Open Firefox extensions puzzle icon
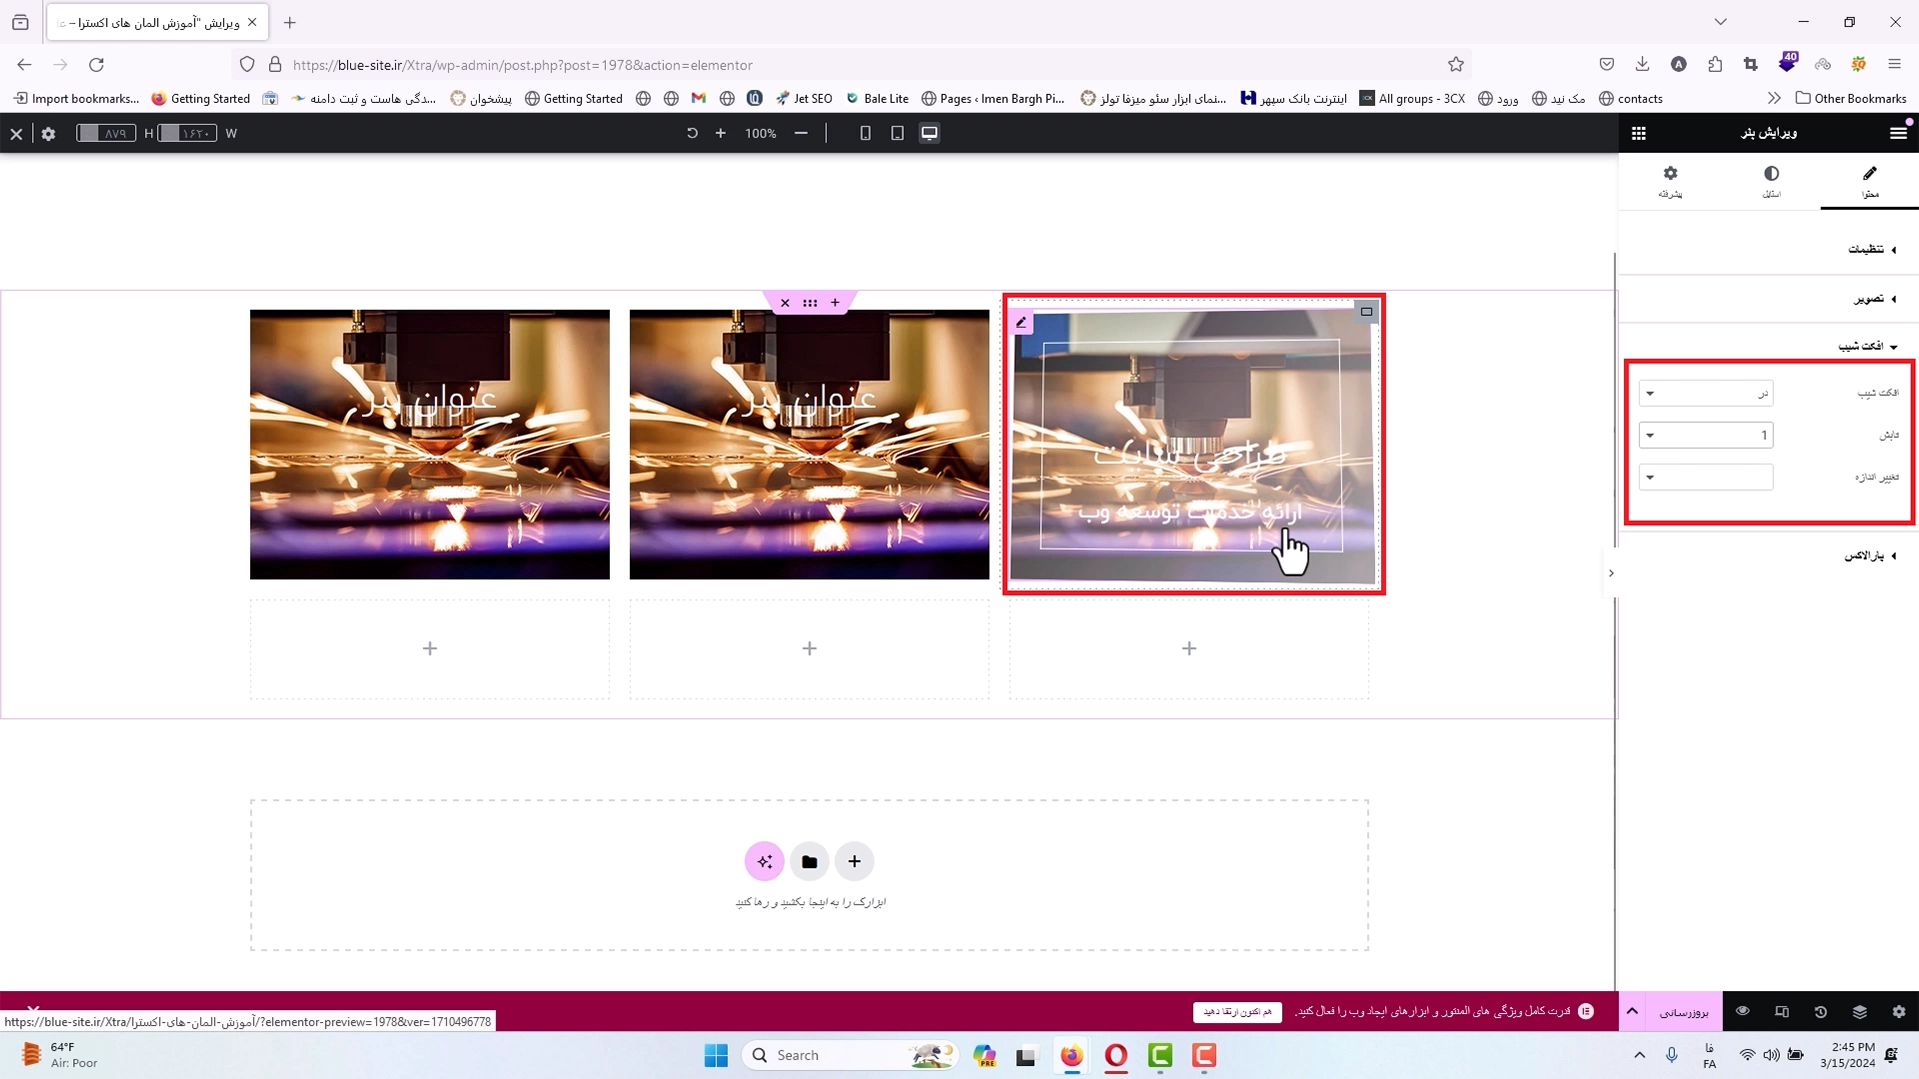 pos(1714,65)
